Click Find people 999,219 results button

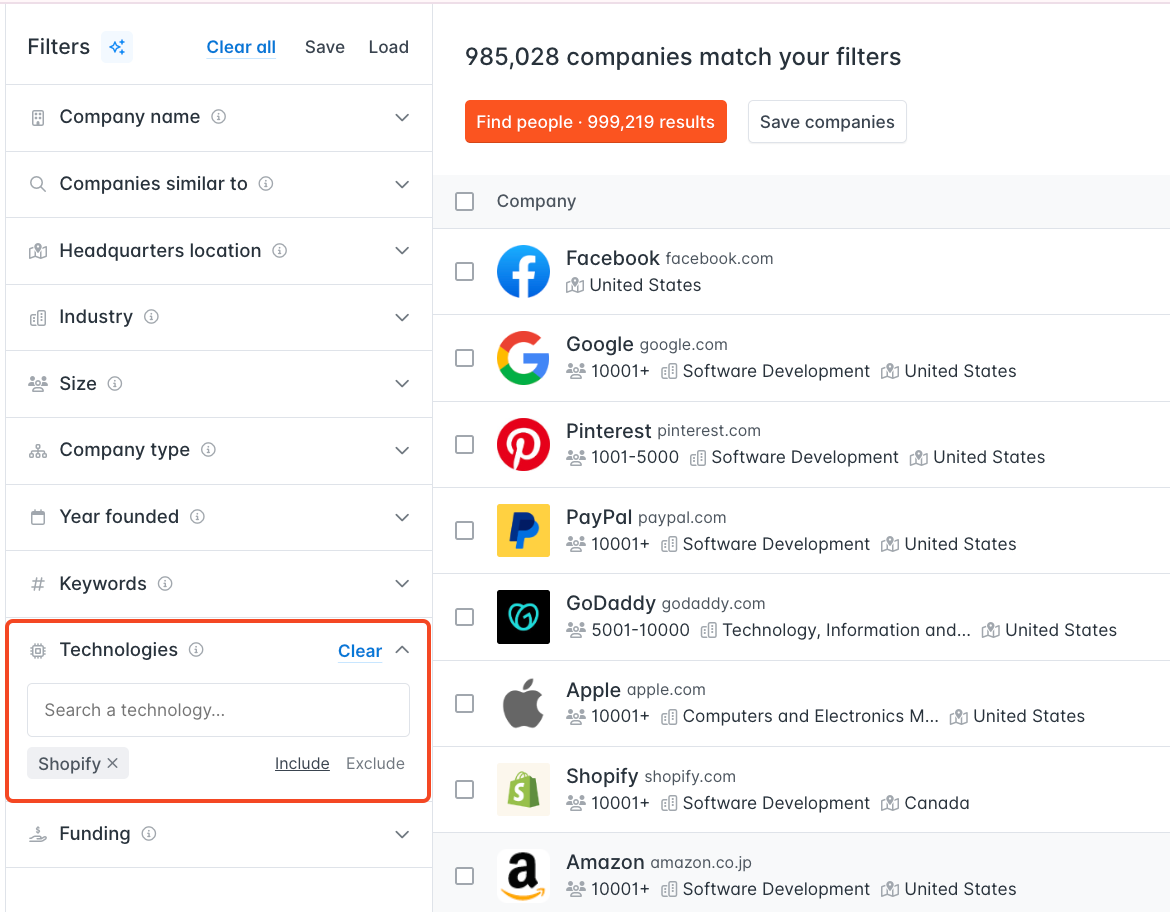(x=595, y=122)
